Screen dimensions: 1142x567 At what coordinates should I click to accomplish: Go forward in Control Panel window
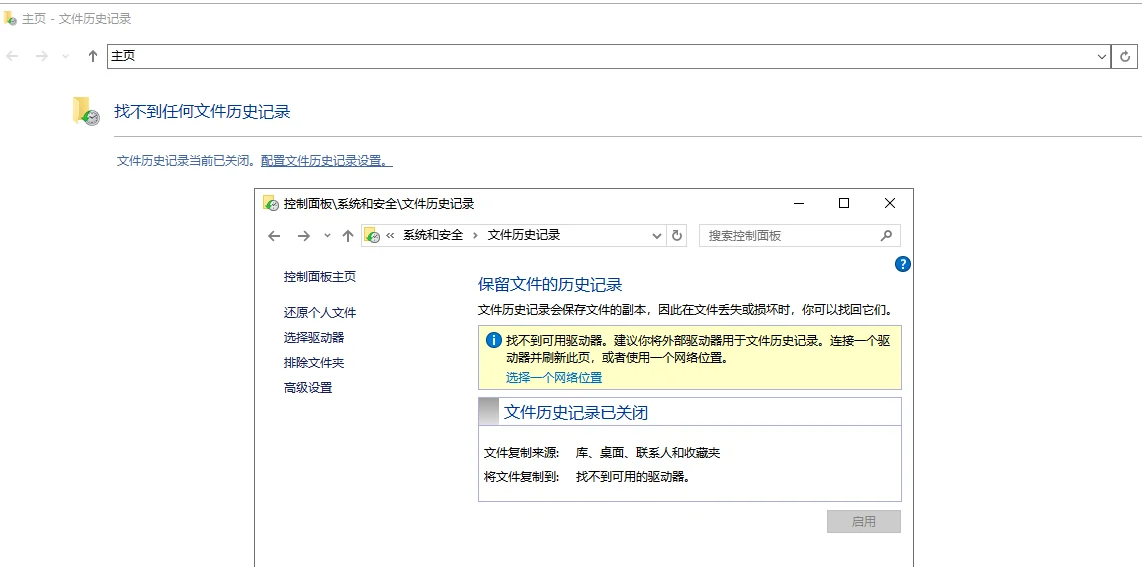(304, 236)
